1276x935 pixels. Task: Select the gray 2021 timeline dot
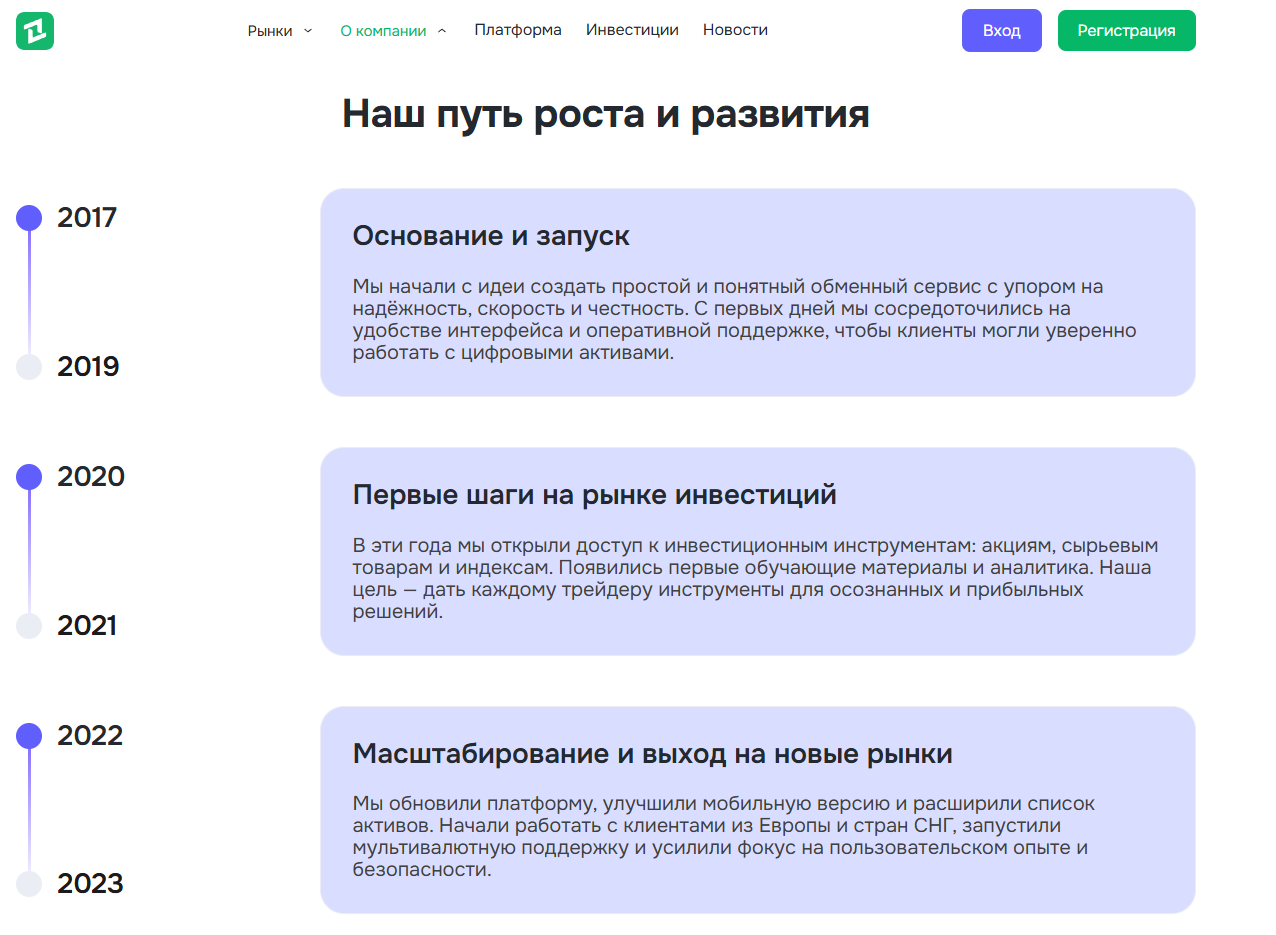(28, 625)
